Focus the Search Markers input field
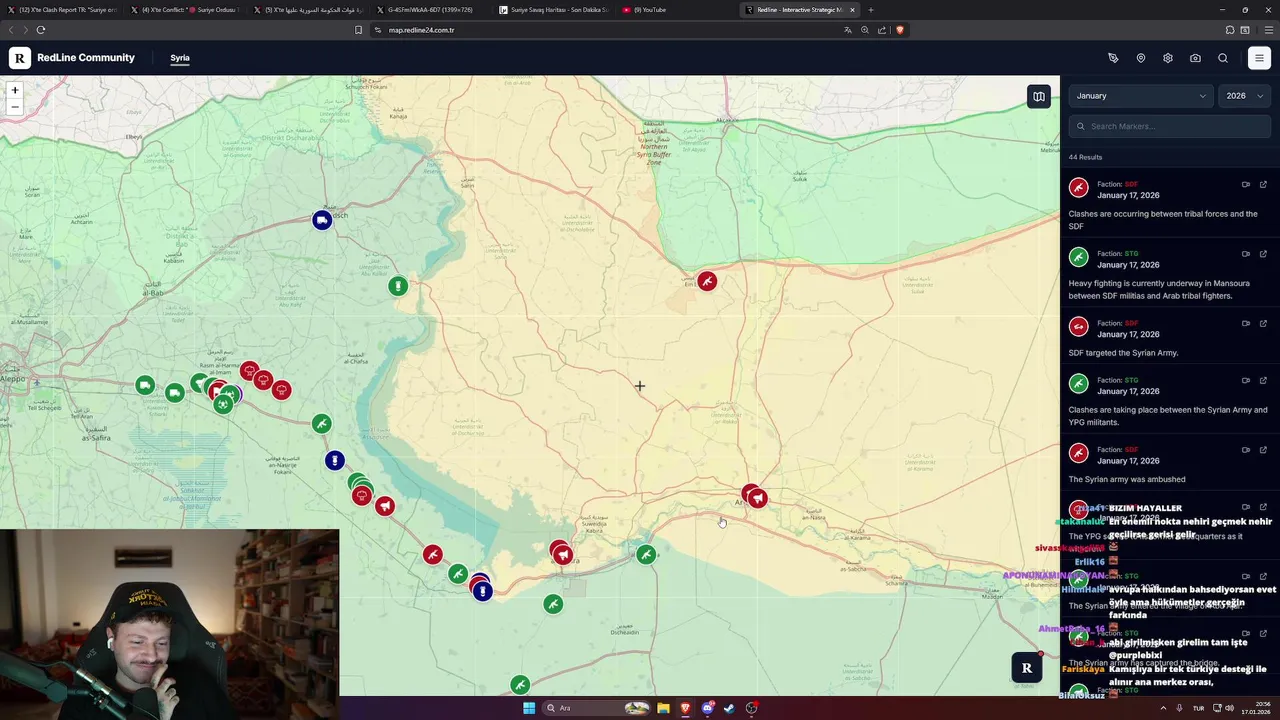The height and width of the screenshot is (720, 1280). (x=1169, y=126)
